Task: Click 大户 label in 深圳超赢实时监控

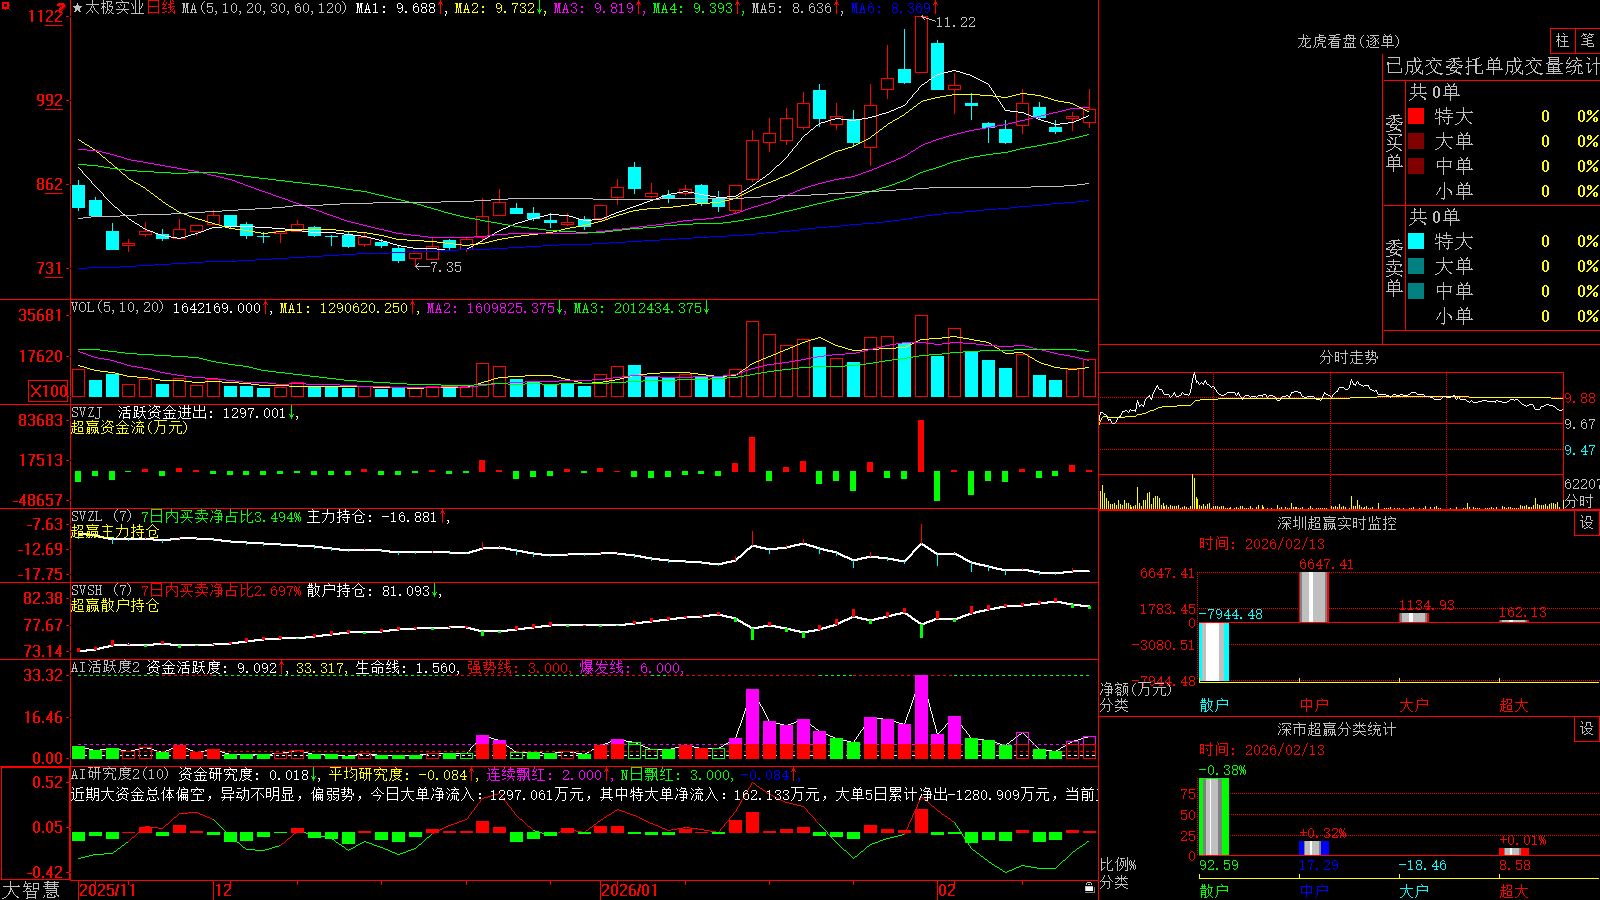Action: [1414, 705]
